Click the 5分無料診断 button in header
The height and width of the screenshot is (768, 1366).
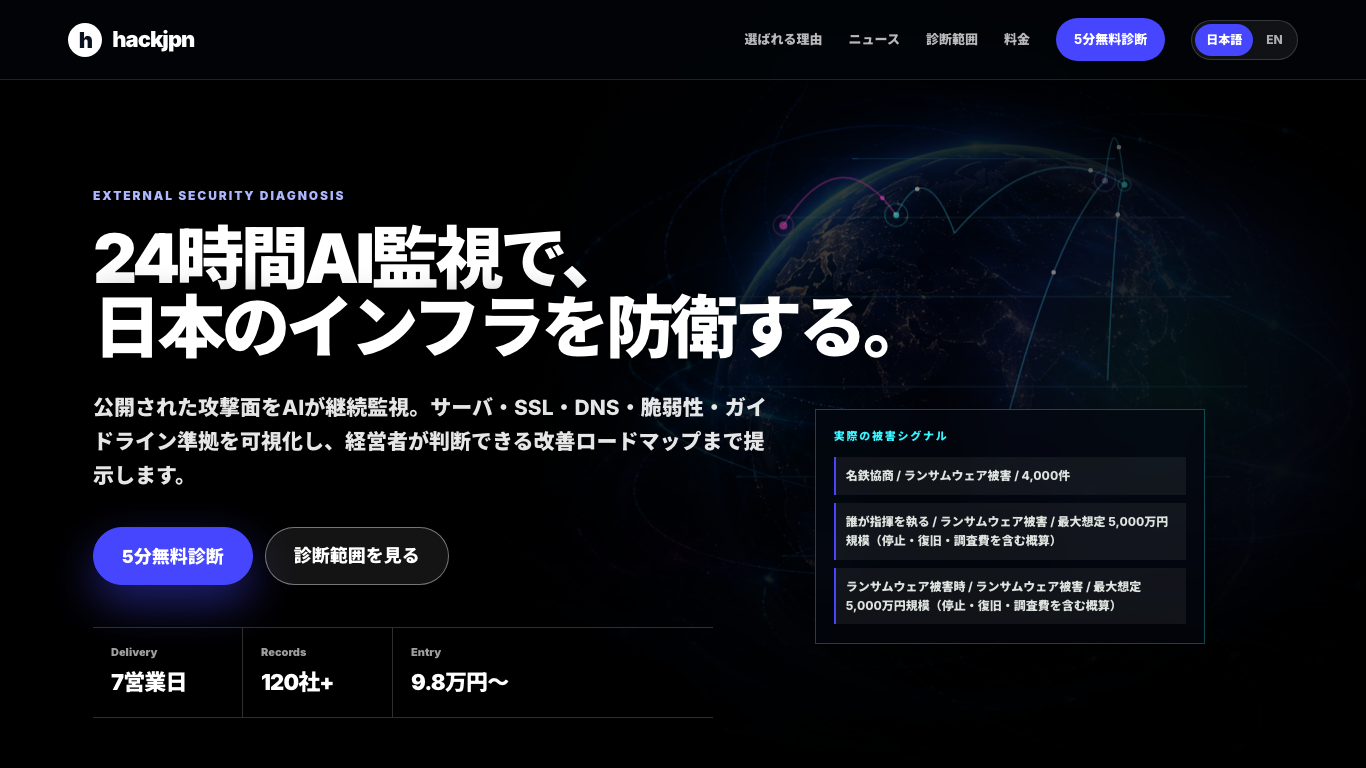tap(1110, 40)
